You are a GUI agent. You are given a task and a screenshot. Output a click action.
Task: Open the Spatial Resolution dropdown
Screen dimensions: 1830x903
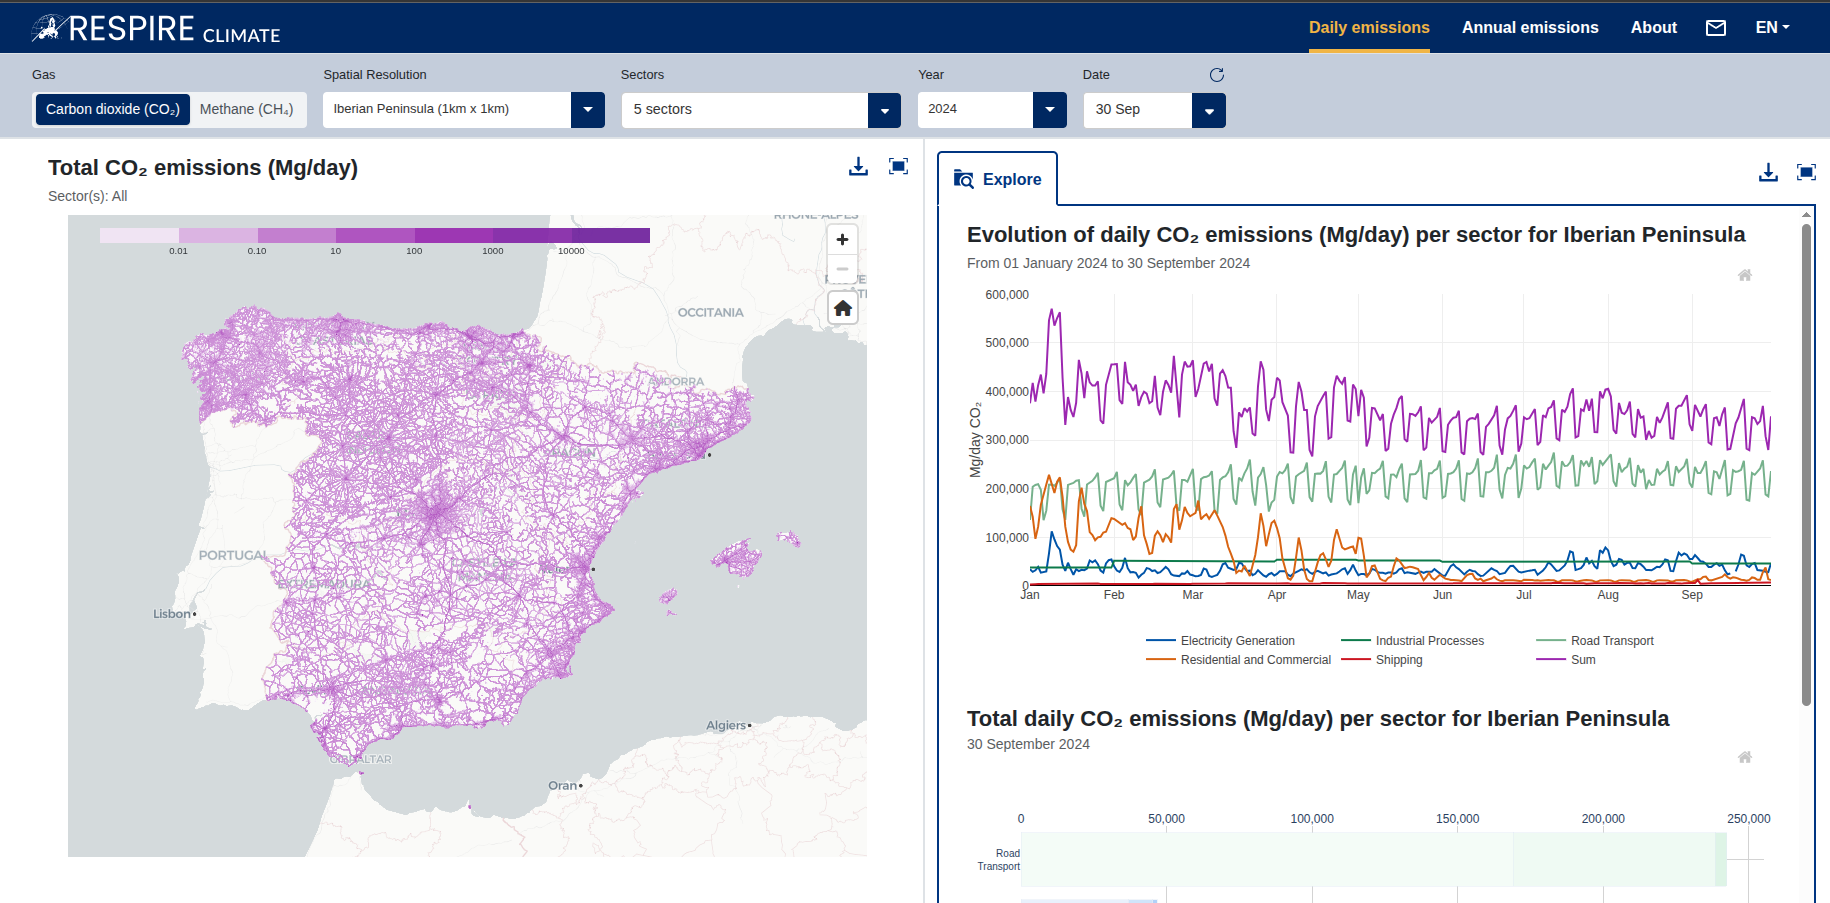(588, 110)
